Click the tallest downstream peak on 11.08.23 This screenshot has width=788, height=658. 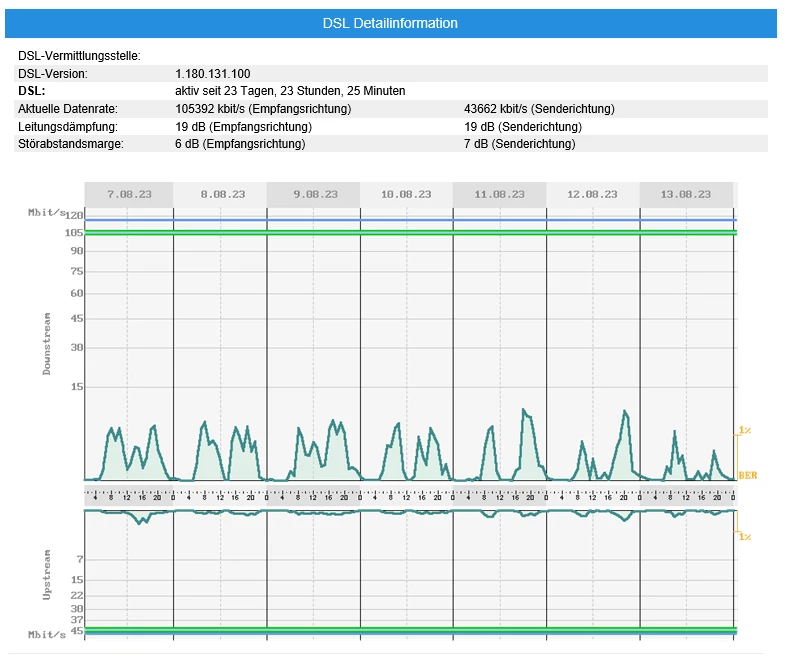coord(524,410)
